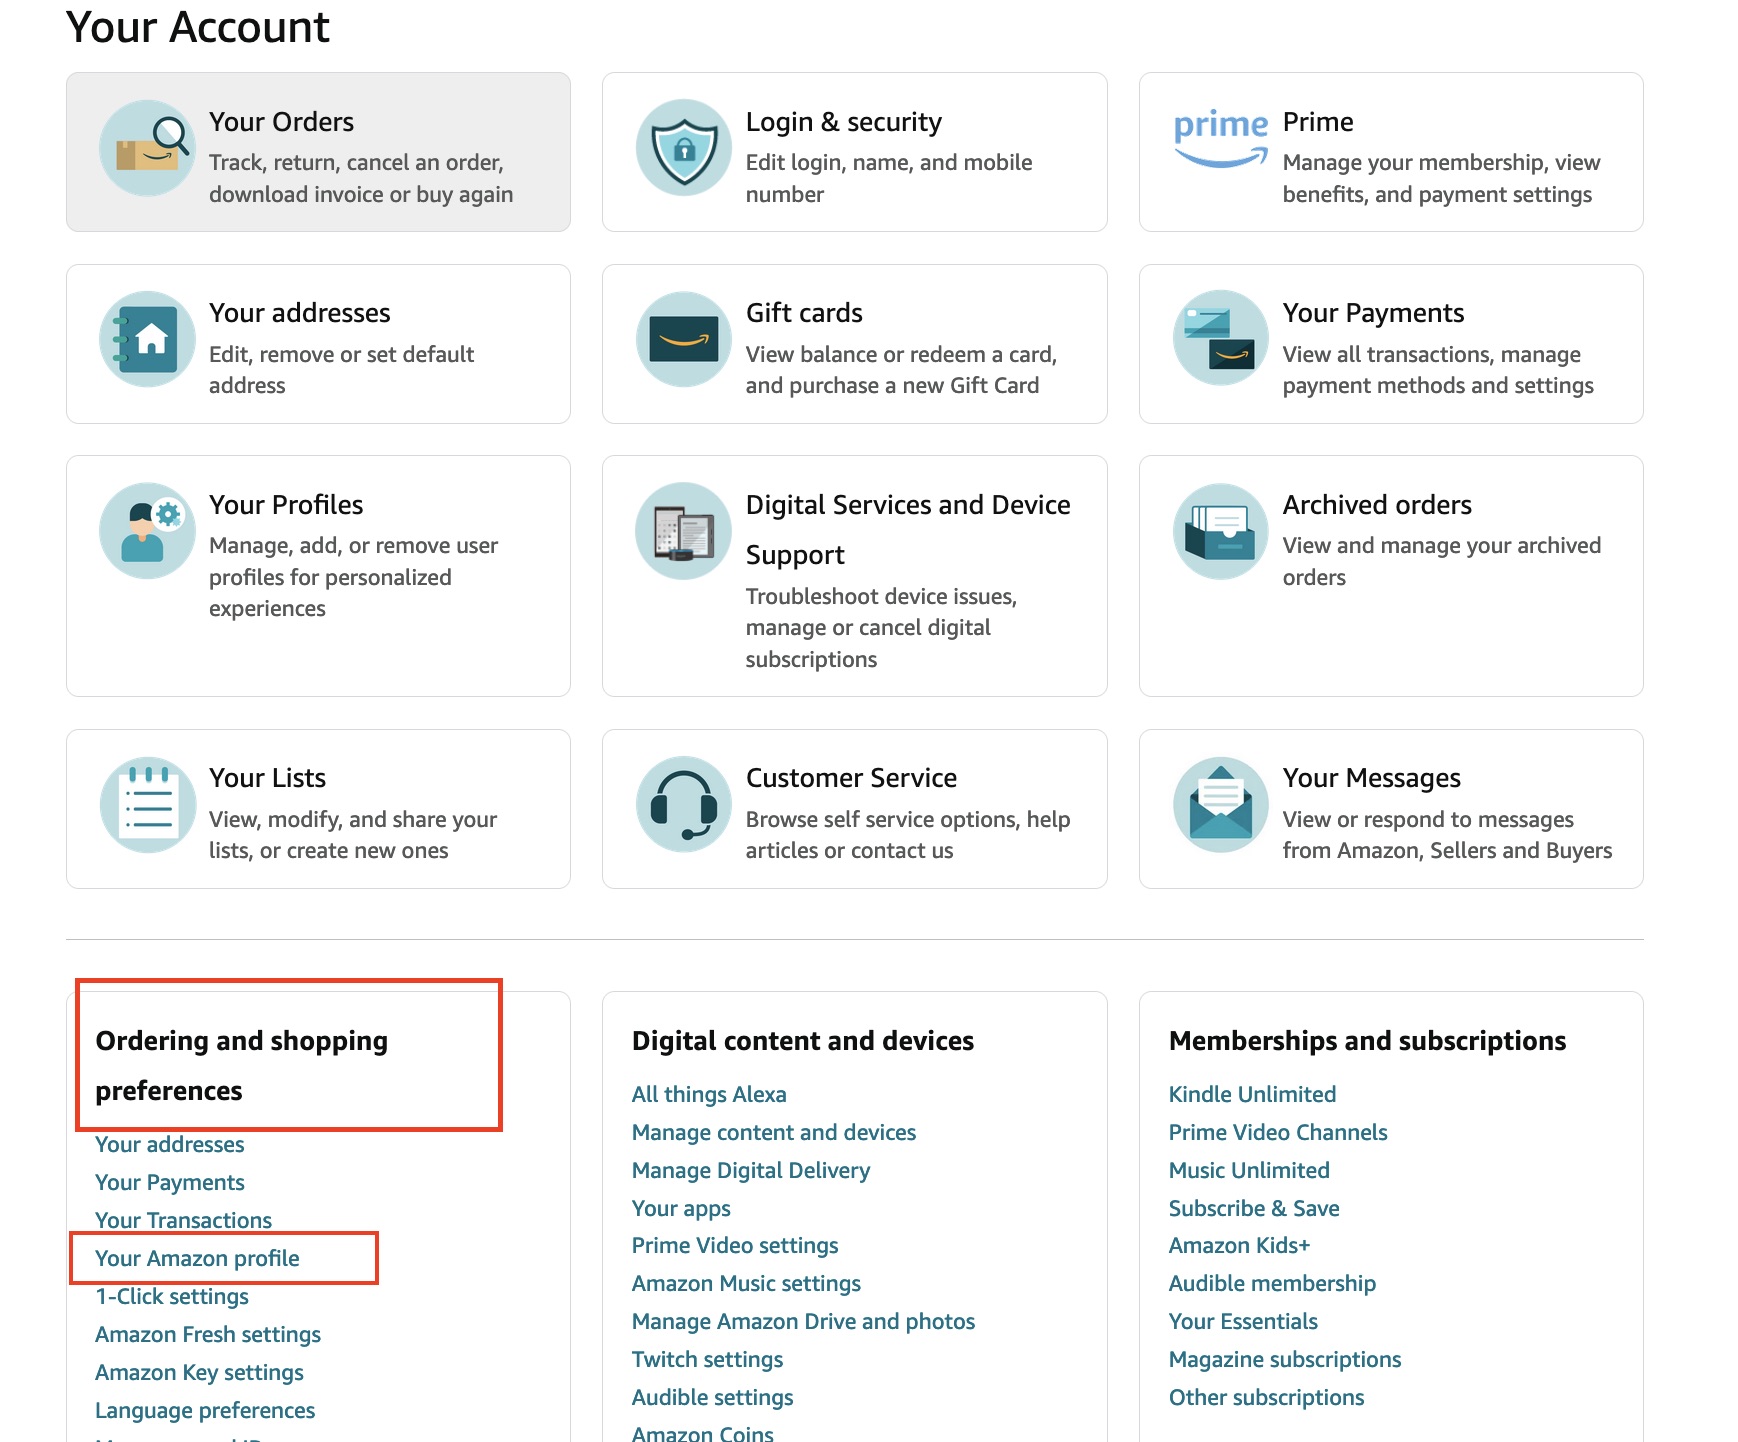Go to Your apps link
1738x1442 pixels.
click(680, 1208)
